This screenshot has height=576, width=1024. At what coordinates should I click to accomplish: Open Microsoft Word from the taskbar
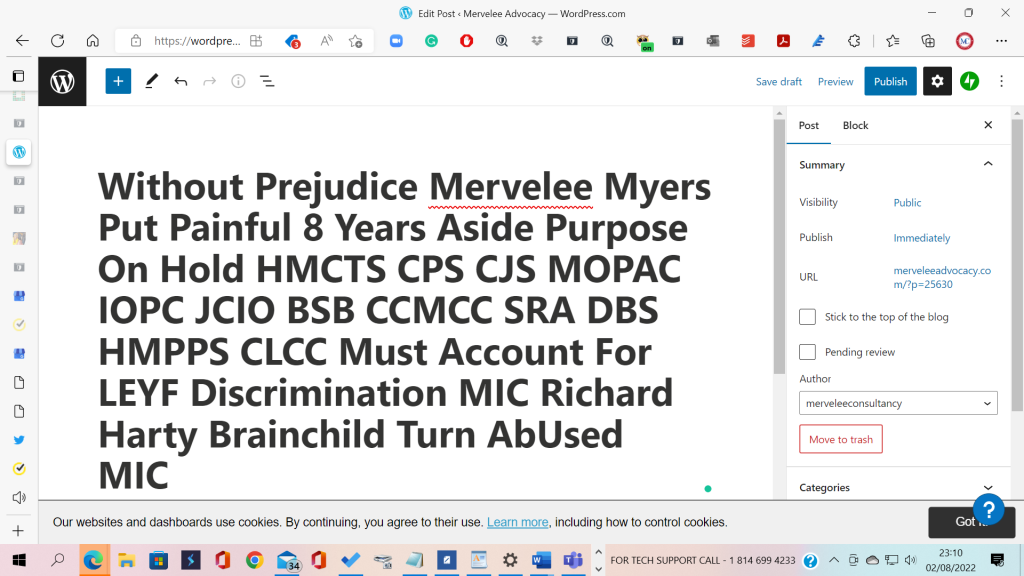click(x=541, y=560)
